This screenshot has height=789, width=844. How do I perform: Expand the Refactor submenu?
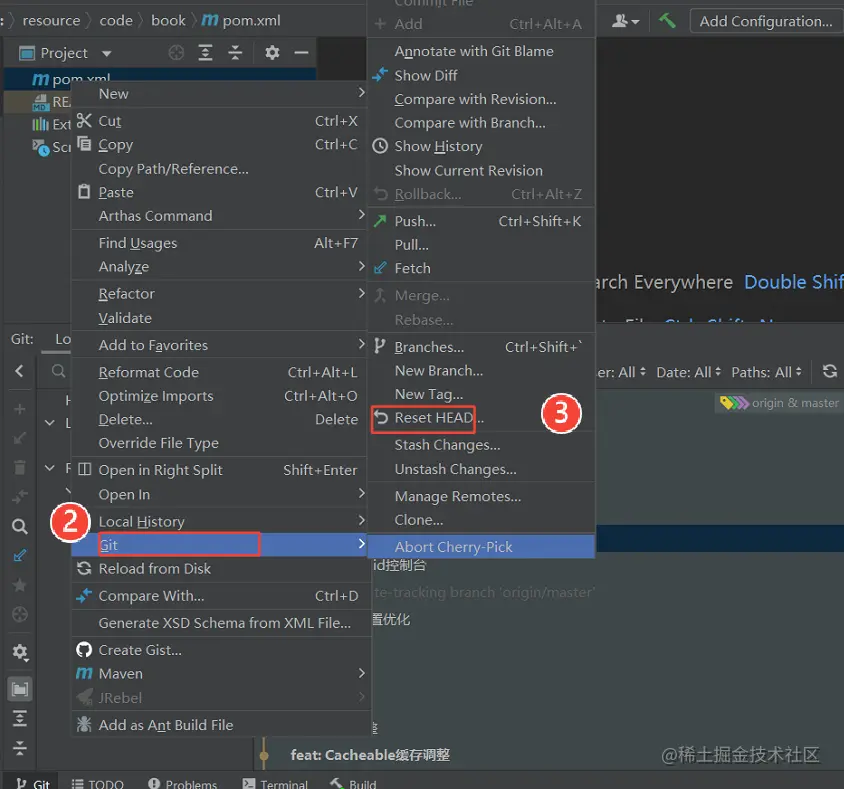coord(218,294)
